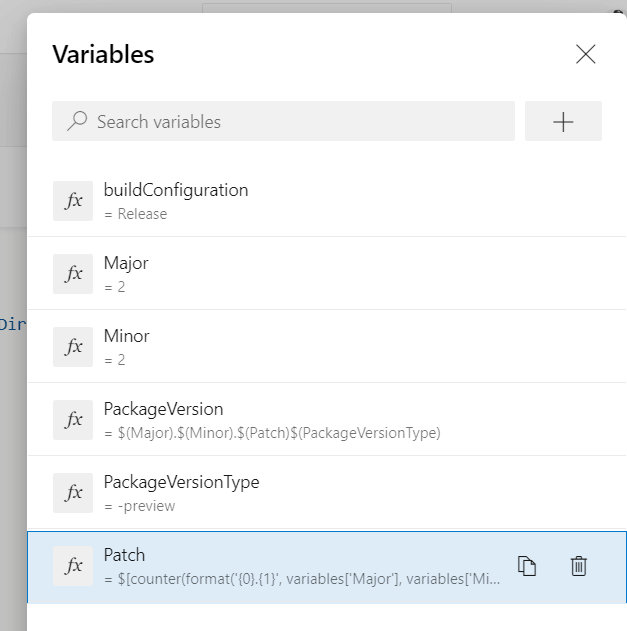Click the Search variables field
Image resolution: width=627 pixels, height=631 pixels.
click(300, 122)
